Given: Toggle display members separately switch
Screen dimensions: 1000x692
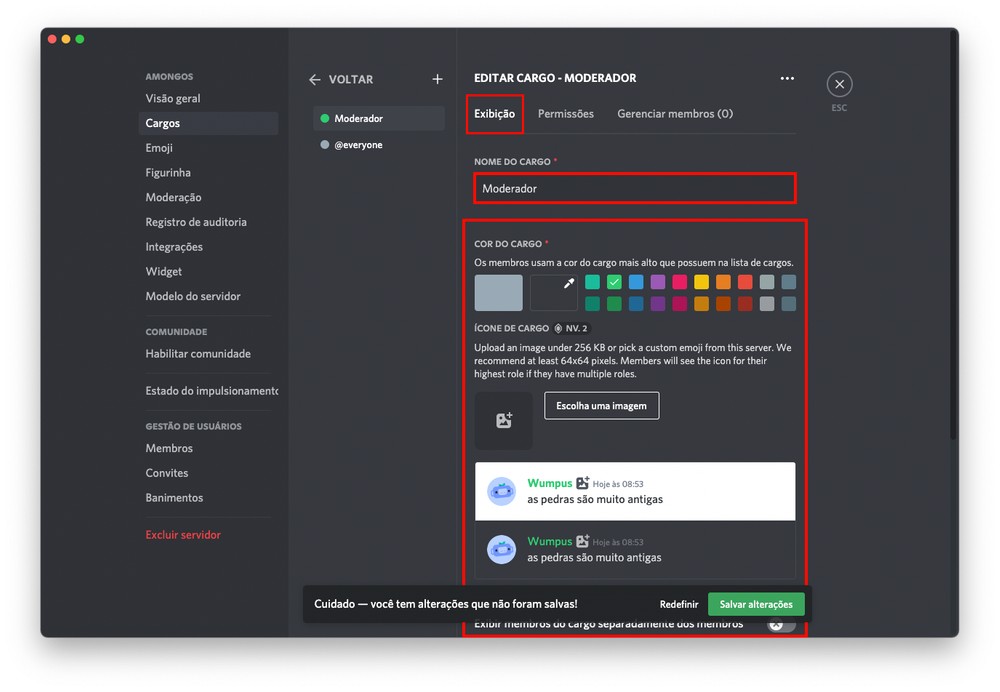Looking at the screenshot, I should tap(781, 624).
